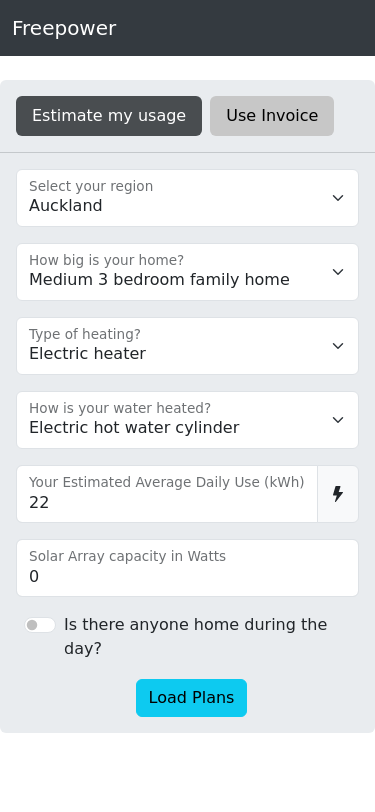This screenshot has width=375, height=812.
Task: Toggle the anyone home during the day switch
Action: [40, 625]
